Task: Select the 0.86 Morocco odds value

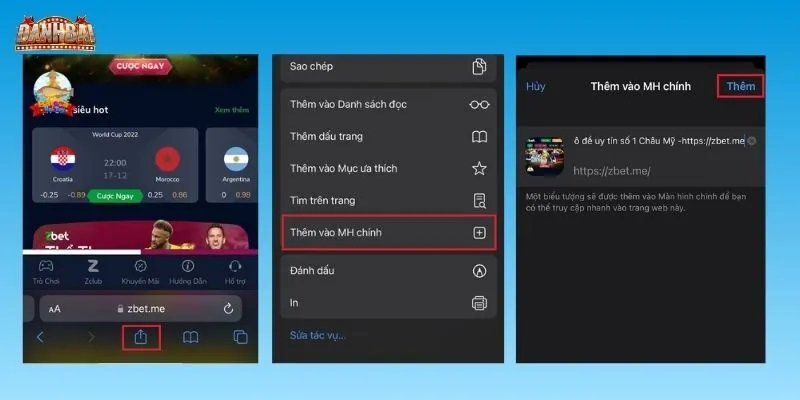Action: coord(180,195)
